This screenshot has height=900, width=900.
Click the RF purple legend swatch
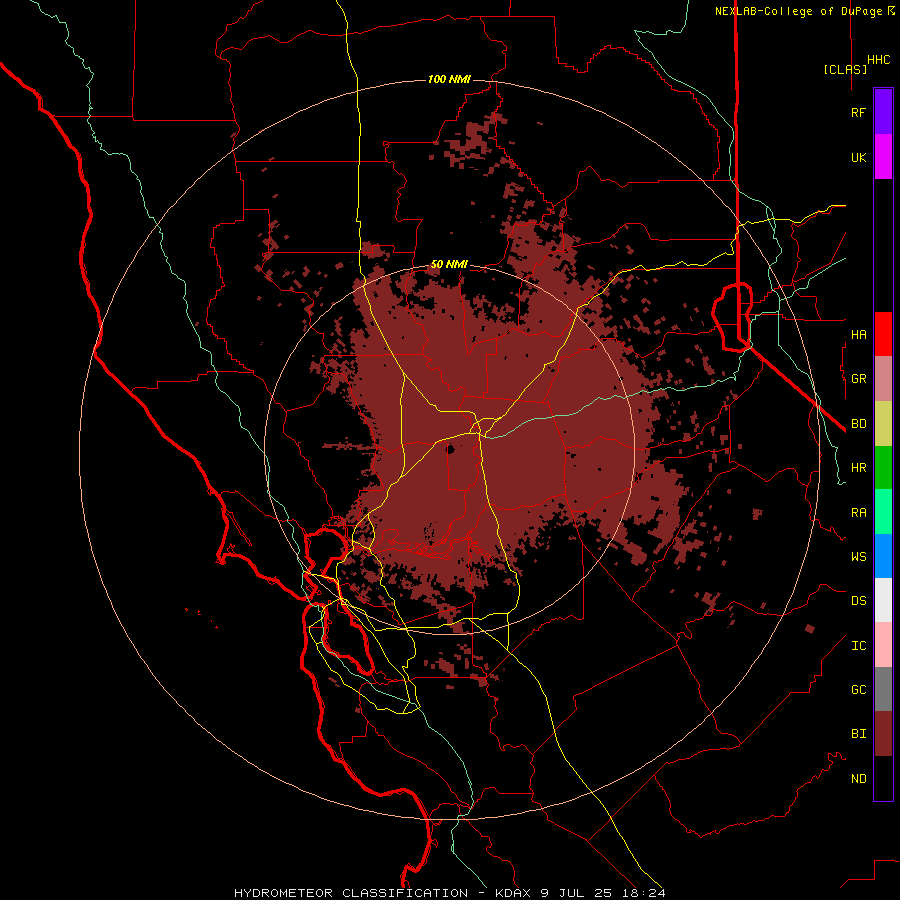(x=883, y=112)
